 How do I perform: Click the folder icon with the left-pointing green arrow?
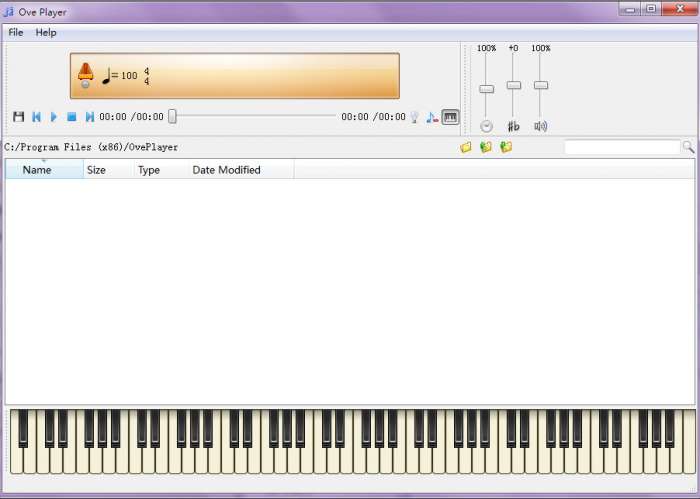[x=486, y=147]
